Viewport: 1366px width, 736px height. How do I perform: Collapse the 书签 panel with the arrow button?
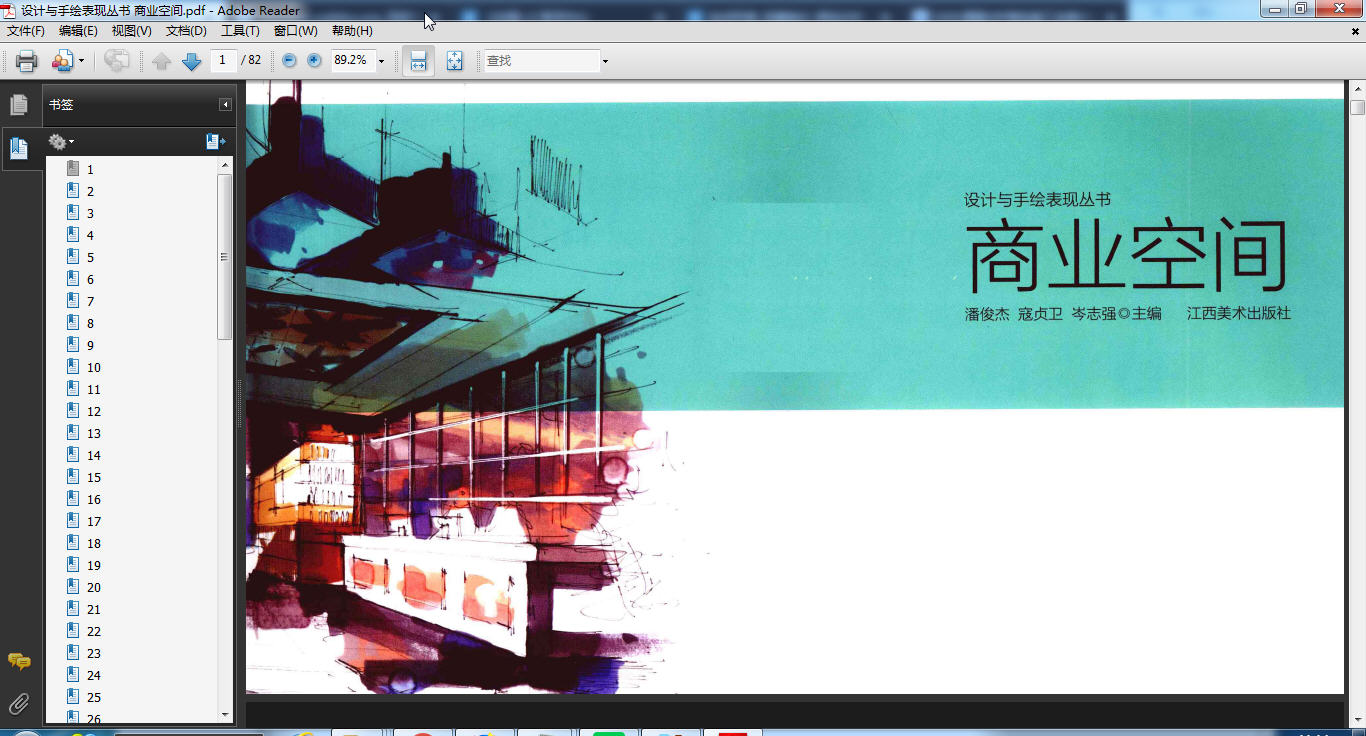(x=225, y=104)
